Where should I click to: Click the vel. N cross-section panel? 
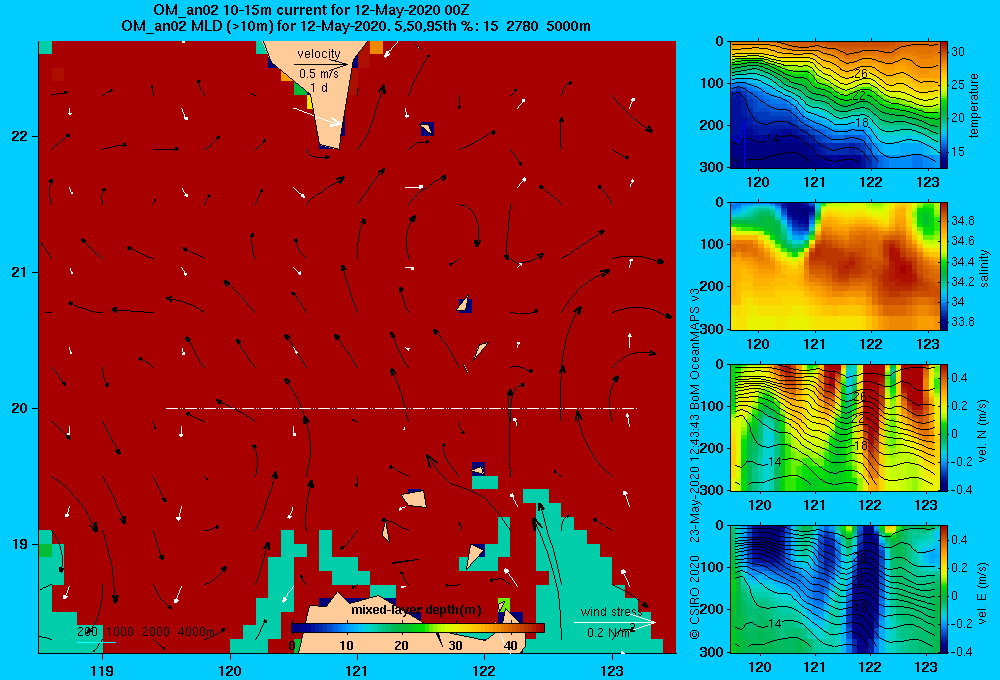[x=835, y=427]
